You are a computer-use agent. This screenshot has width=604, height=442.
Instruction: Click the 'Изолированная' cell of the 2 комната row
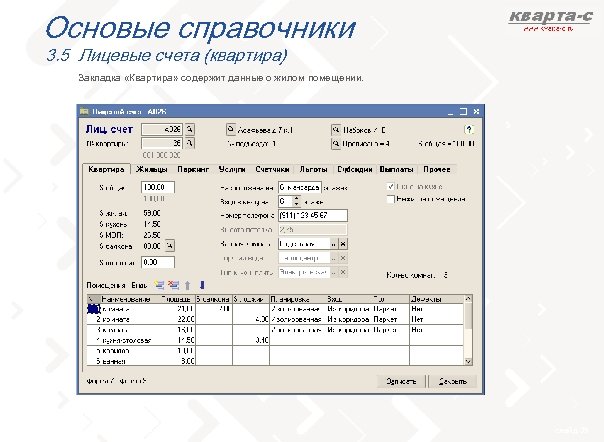(296, 319)
